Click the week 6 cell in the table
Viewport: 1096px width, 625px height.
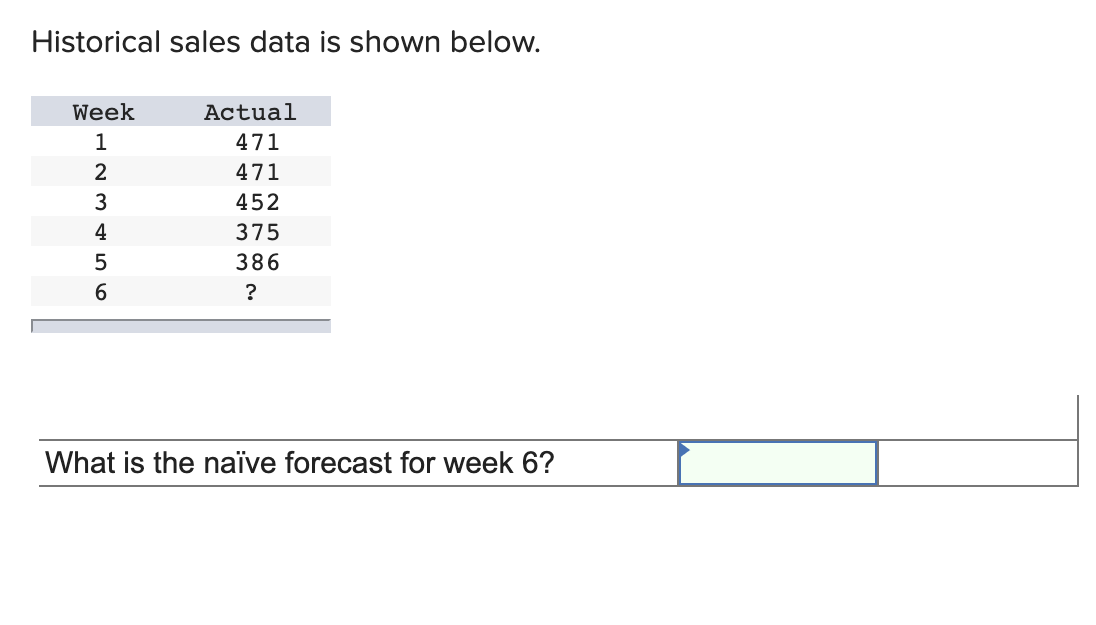[x=101, y=291]
